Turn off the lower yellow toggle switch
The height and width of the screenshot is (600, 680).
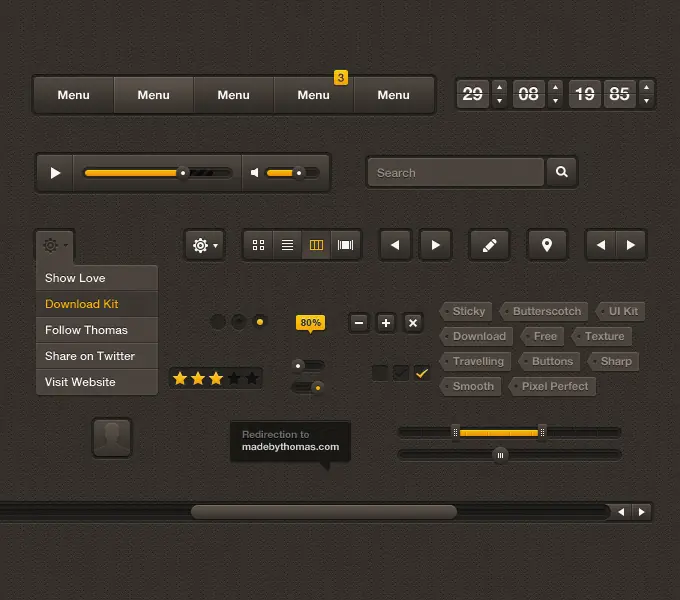308,388
